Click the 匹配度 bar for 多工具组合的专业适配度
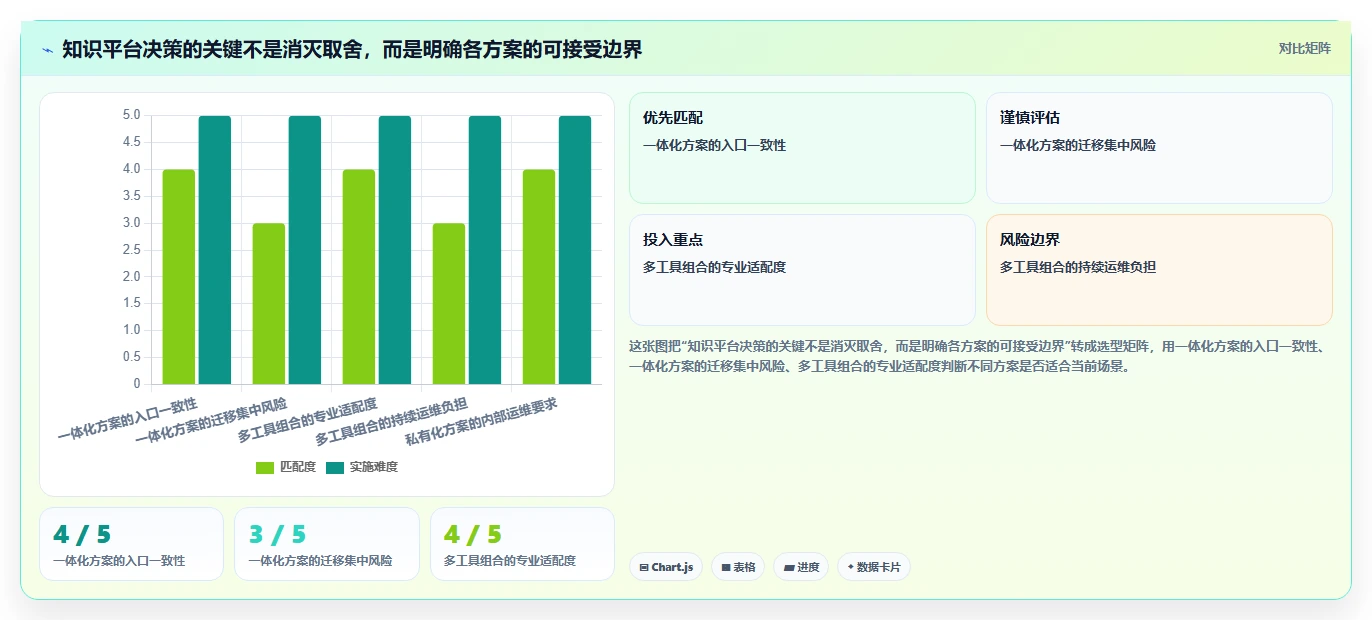This screenshot has height=620, width=1372. pos(359,277)
